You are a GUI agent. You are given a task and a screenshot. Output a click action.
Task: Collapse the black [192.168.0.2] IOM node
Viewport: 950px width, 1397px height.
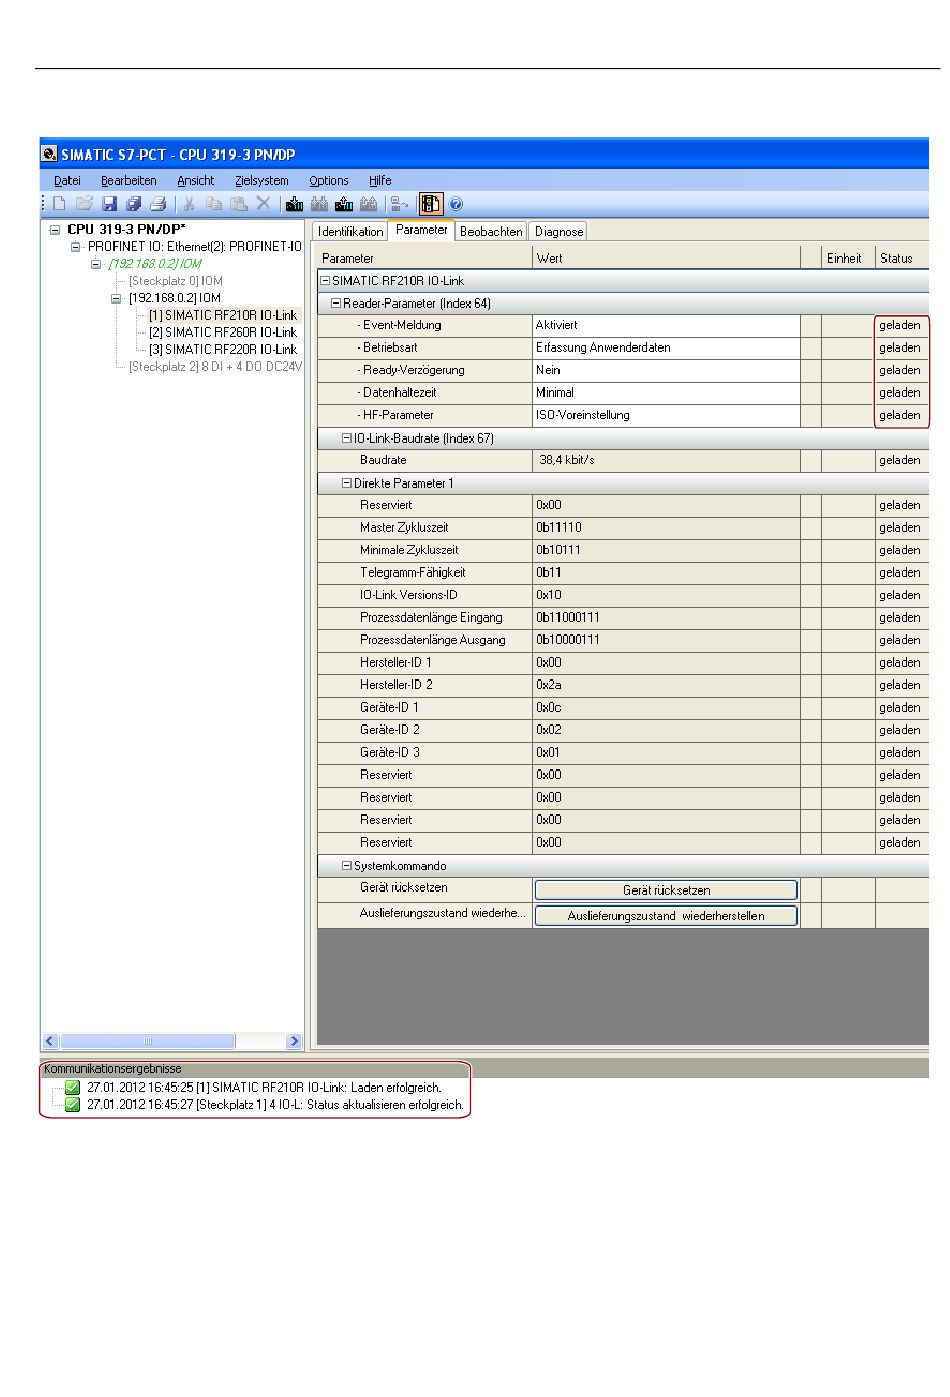116,298
